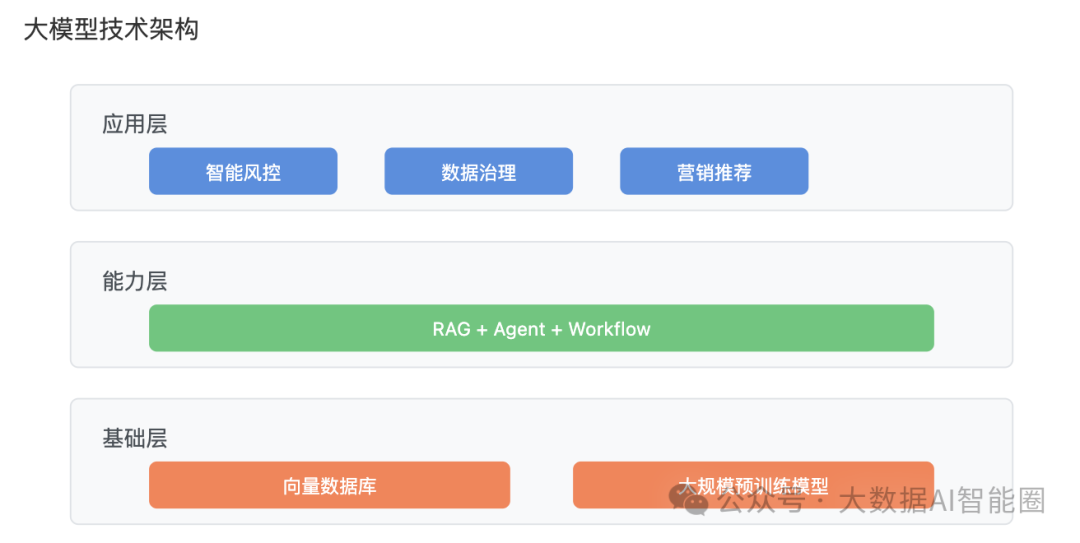Image resolution: width=1080 pixels, height=543 pixels.
Task: Click the WeChat logo in the watermark
Action: pos(688,500)
